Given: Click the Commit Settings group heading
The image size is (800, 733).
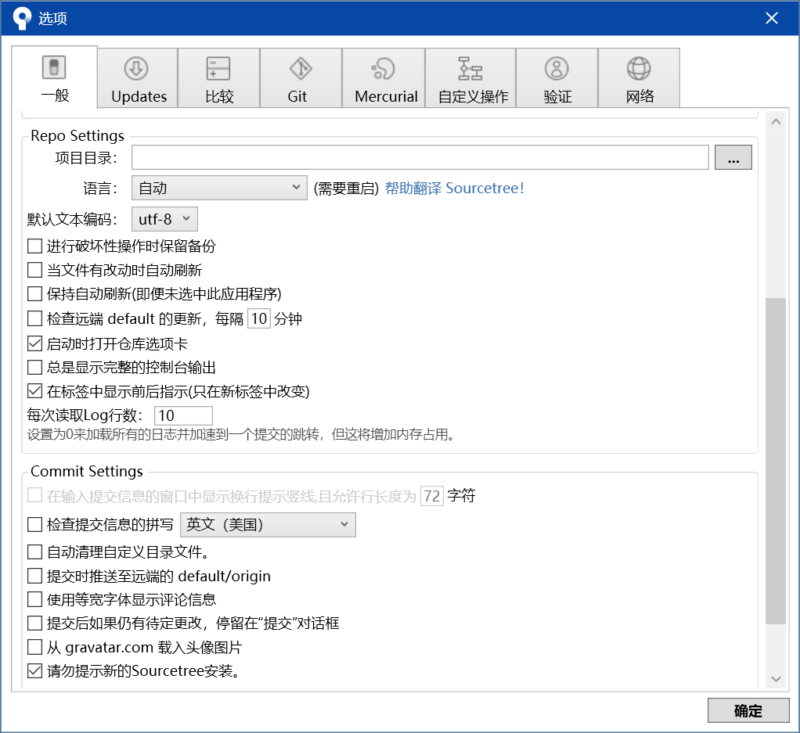Looking at the screenshot, I should click(x=87, y=471).
